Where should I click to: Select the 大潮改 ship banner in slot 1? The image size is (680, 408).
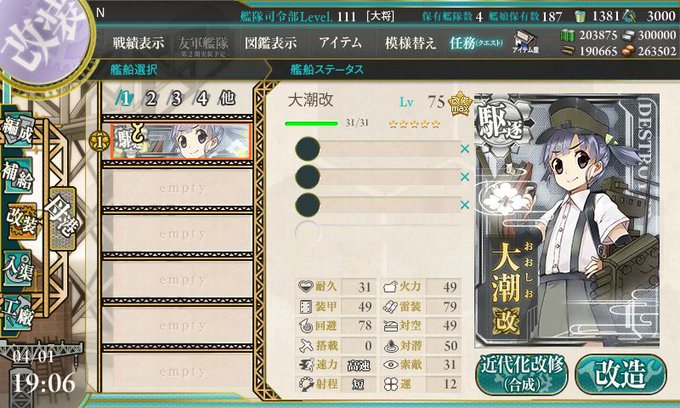point(181,141)
